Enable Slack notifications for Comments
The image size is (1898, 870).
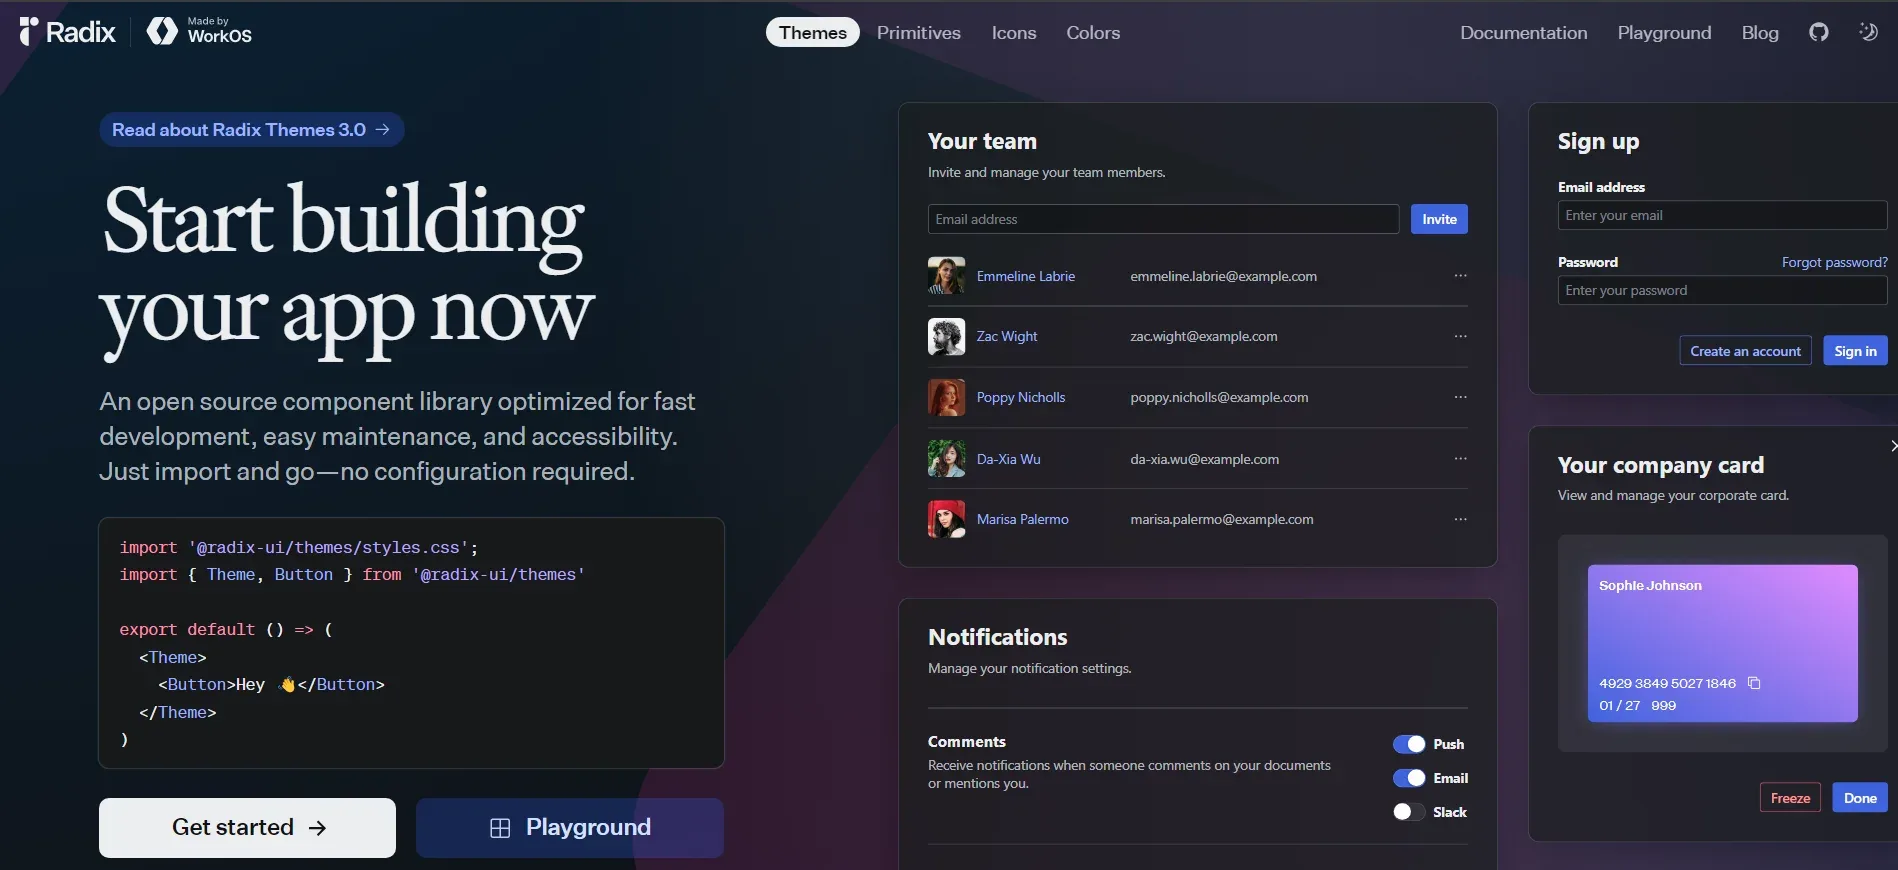1409,812
